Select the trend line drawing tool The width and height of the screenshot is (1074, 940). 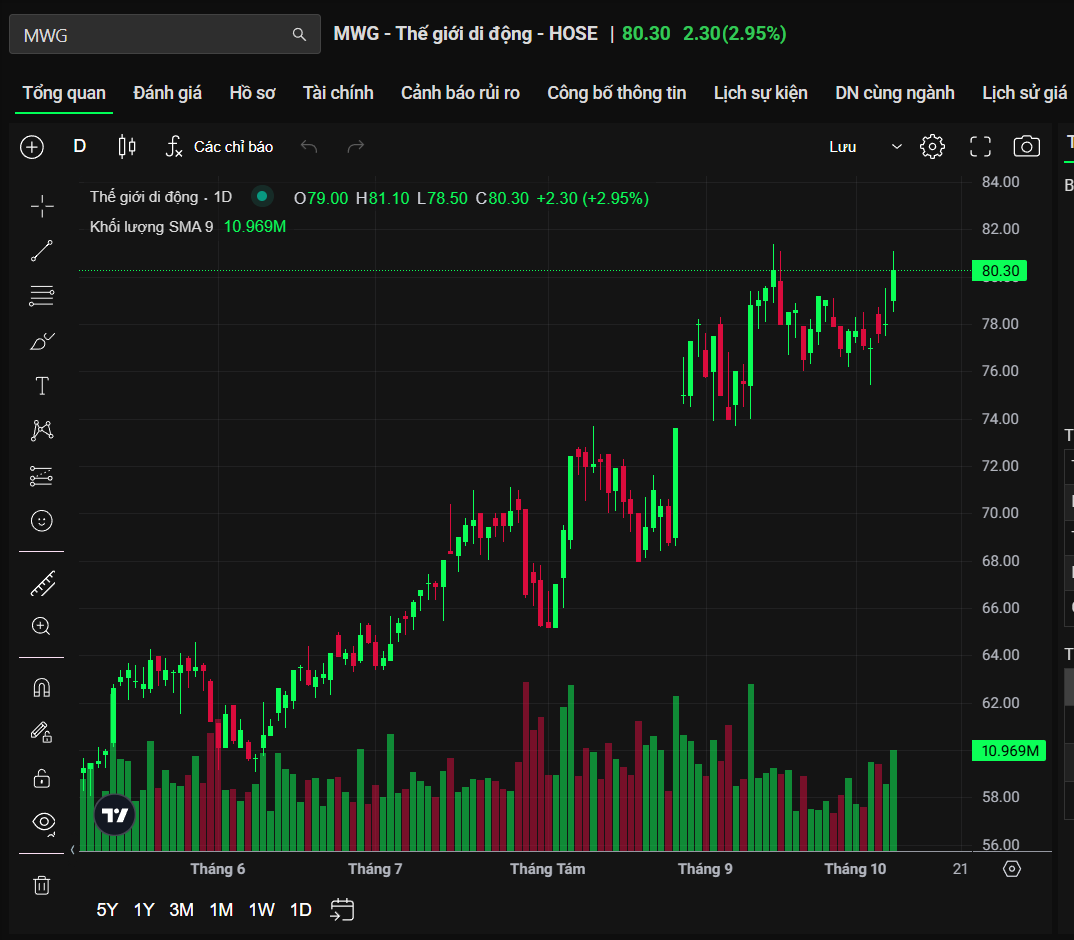[x=42, y=251]
